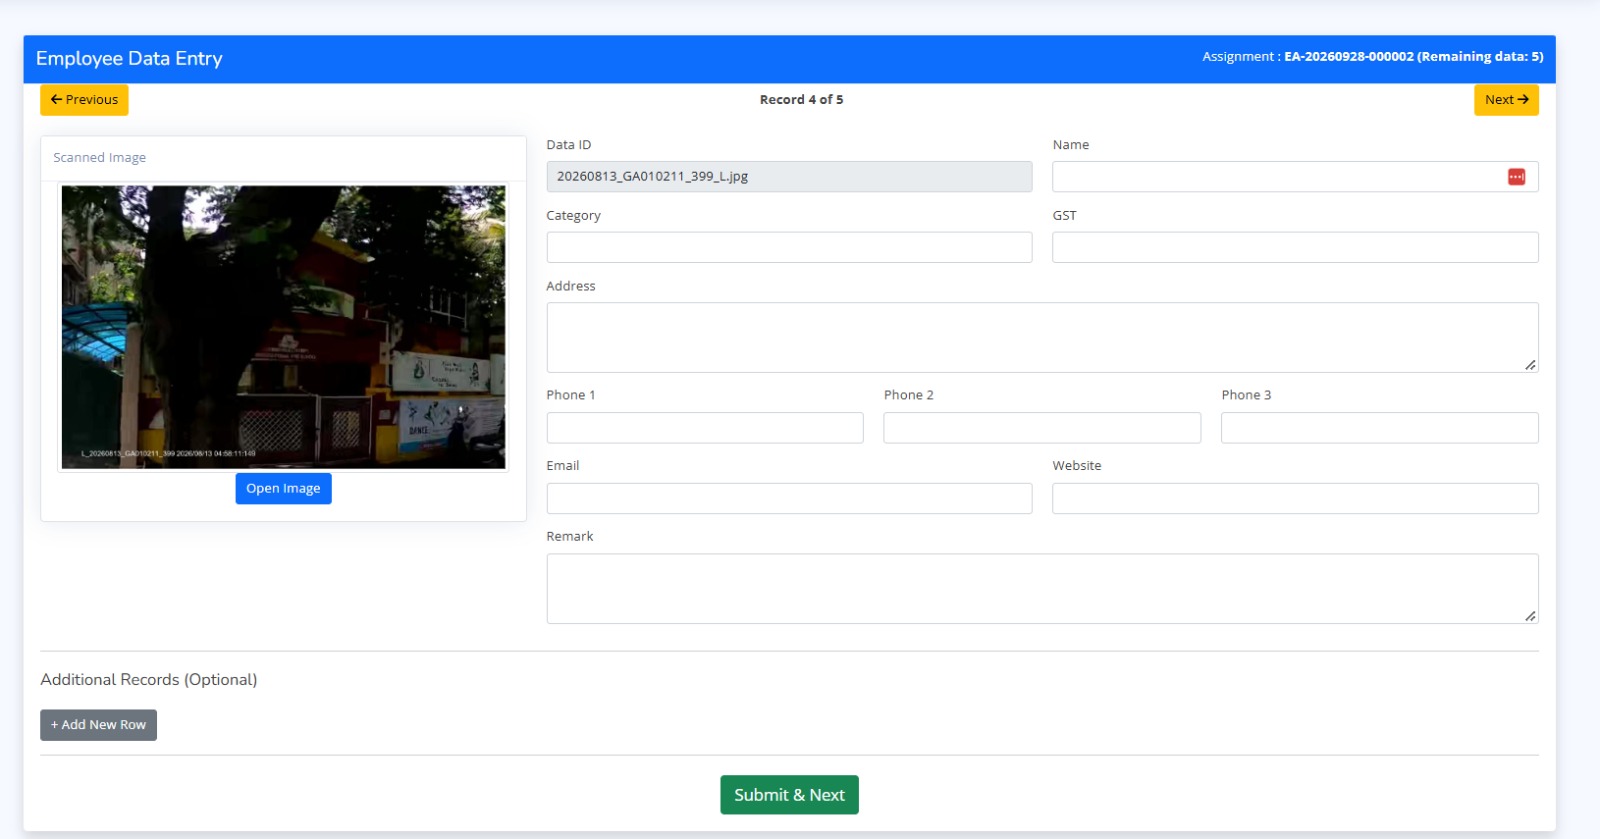1600x839 pixels.
Task: Focus the Website input field
Action: pyautogui.click(x=1295, y=499)
